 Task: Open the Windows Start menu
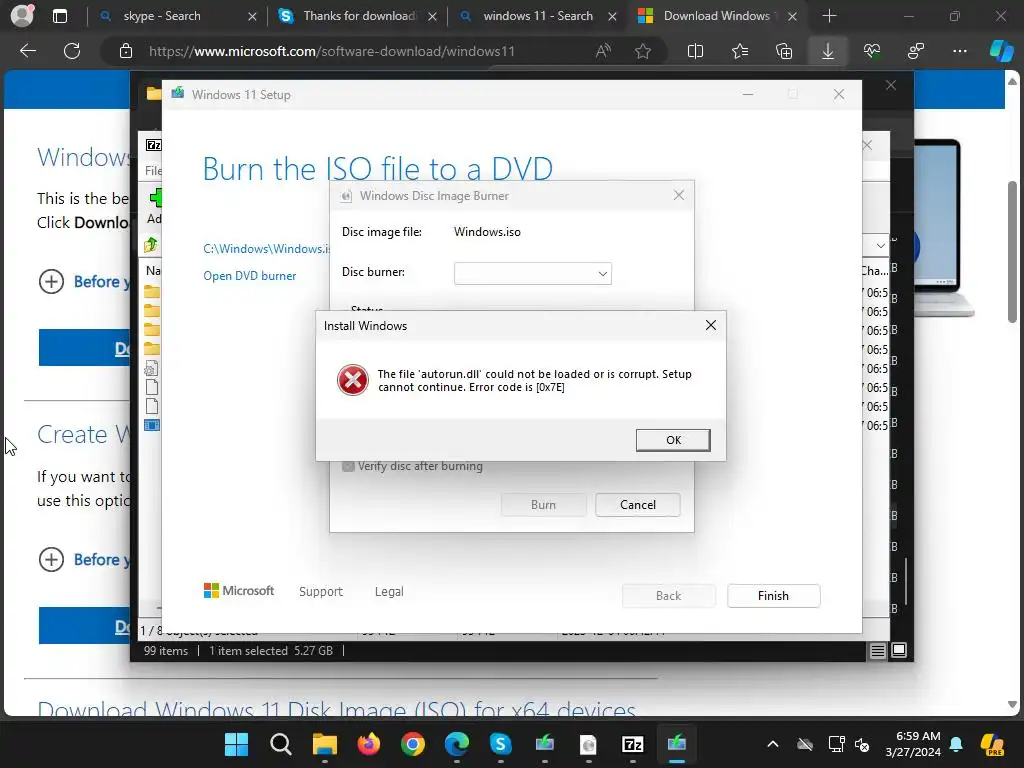(x=236, y=744)
